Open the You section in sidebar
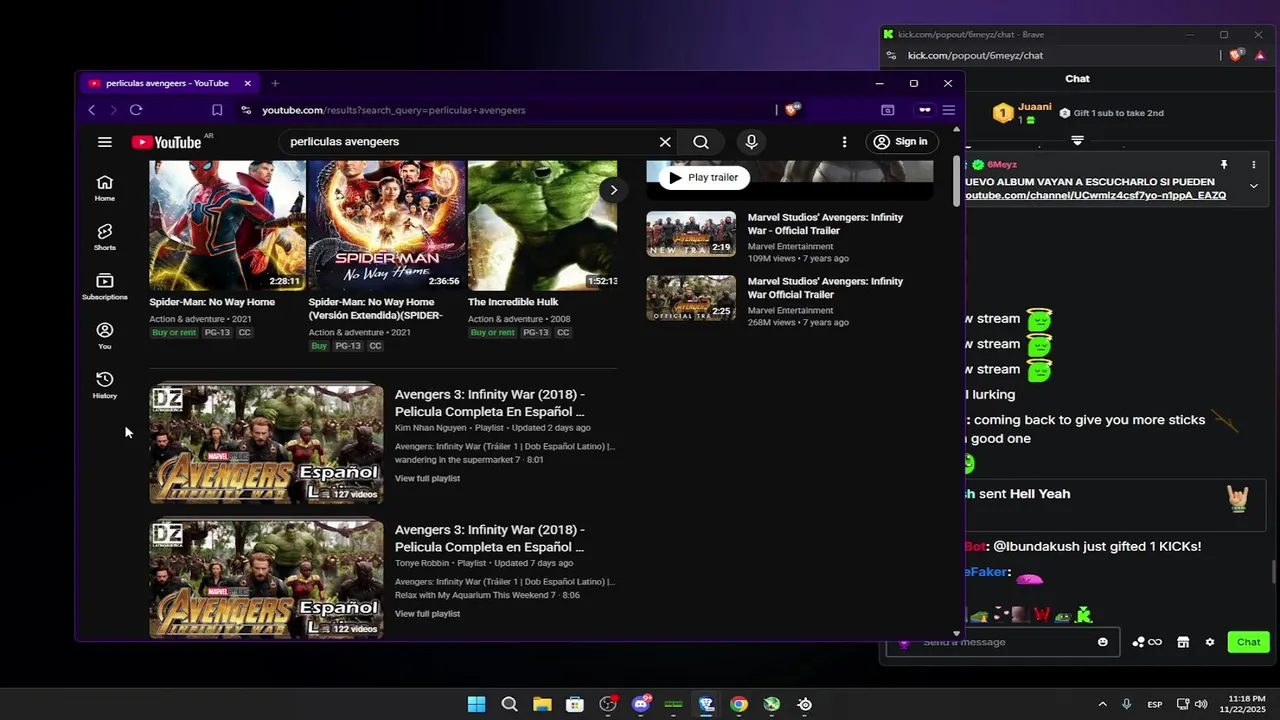Image resolution: width=1280 pixels, height=720 pixels. [104, 335]
